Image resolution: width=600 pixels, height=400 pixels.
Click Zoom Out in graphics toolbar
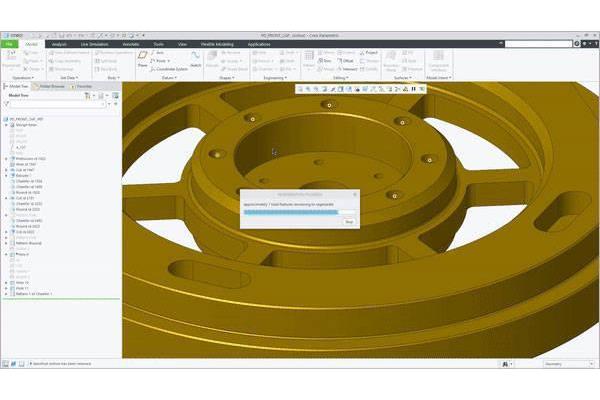coord(316,89)
